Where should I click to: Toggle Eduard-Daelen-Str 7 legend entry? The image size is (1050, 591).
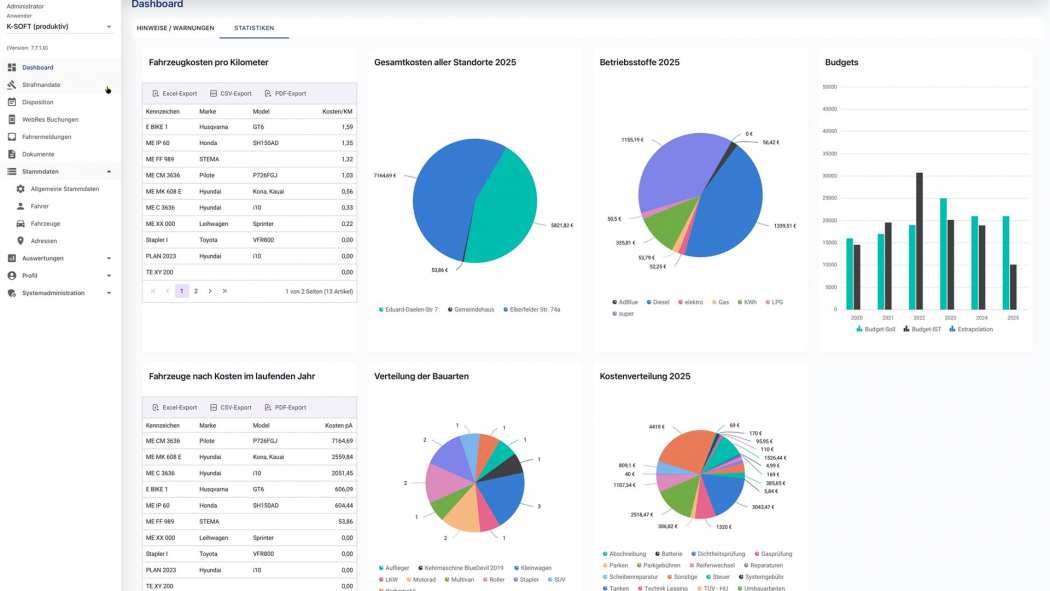click(x=408, y=310)
